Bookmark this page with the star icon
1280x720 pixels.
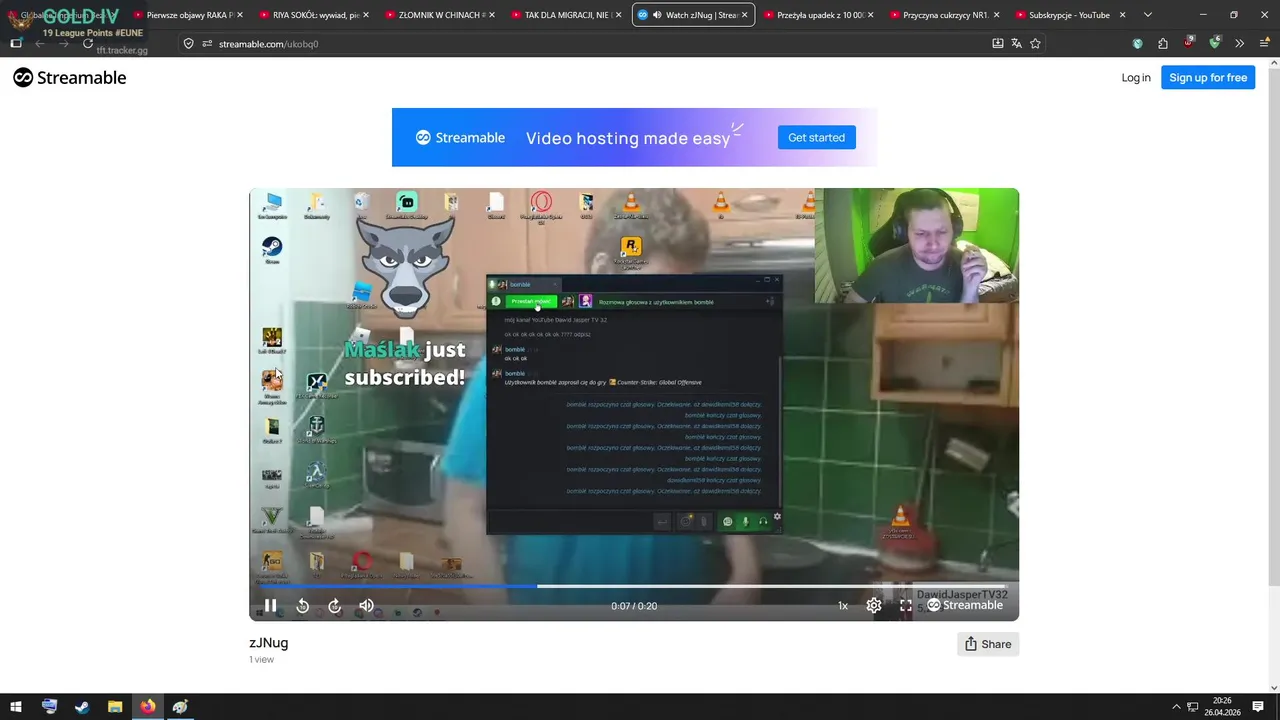coord(1035,44)
